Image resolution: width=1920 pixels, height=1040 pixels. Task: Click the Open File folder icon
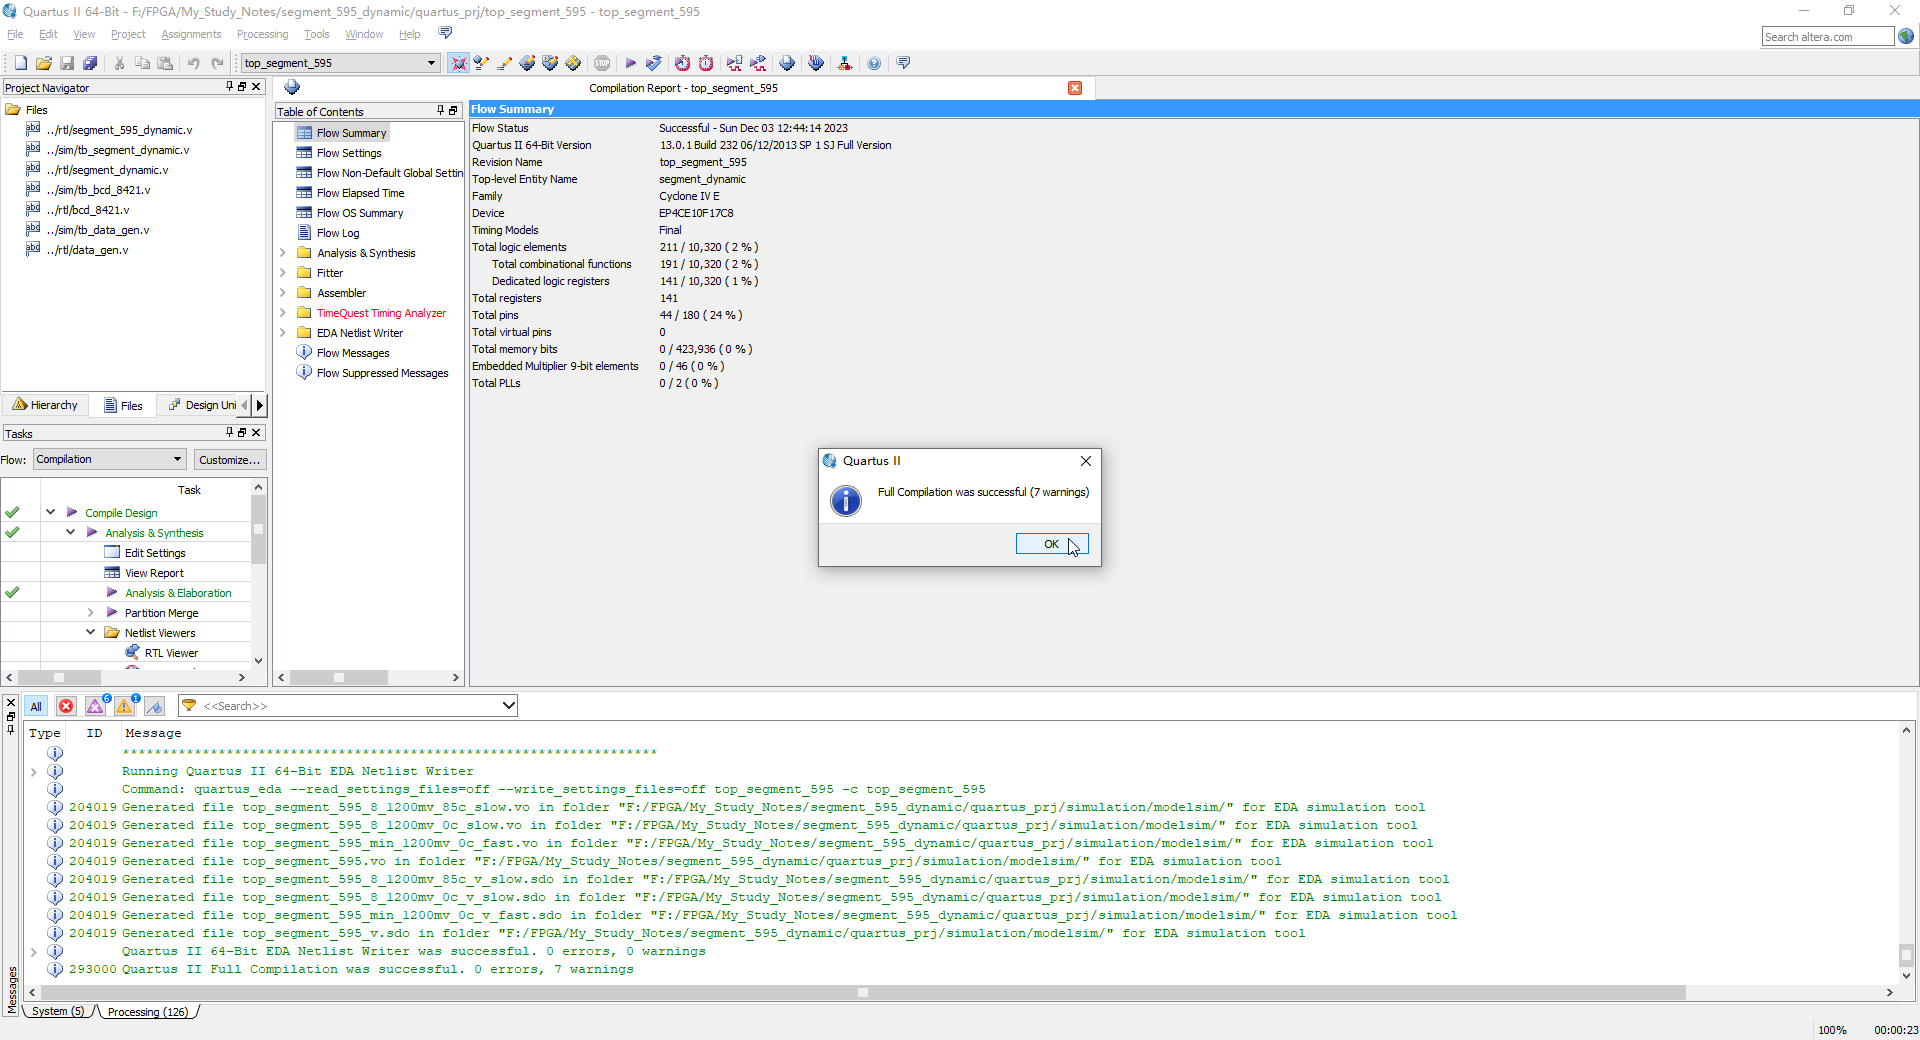click(x=44, y=63)
